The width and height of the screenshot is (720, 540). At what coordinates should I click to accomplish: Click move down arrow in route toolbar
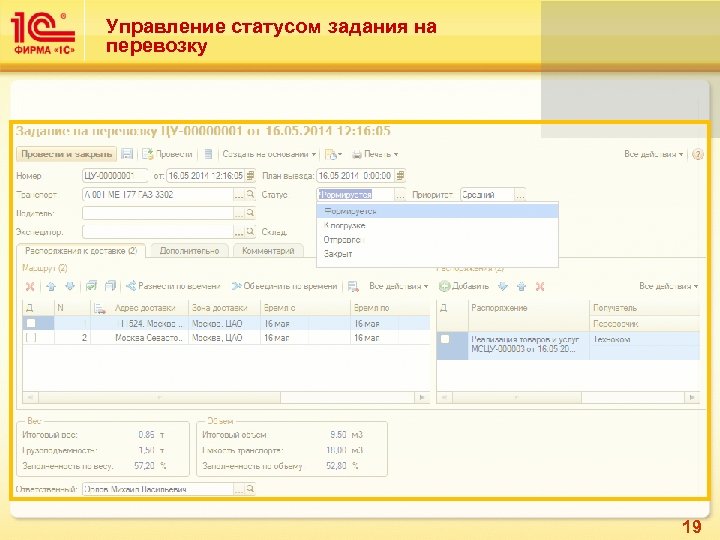(70, 287)
